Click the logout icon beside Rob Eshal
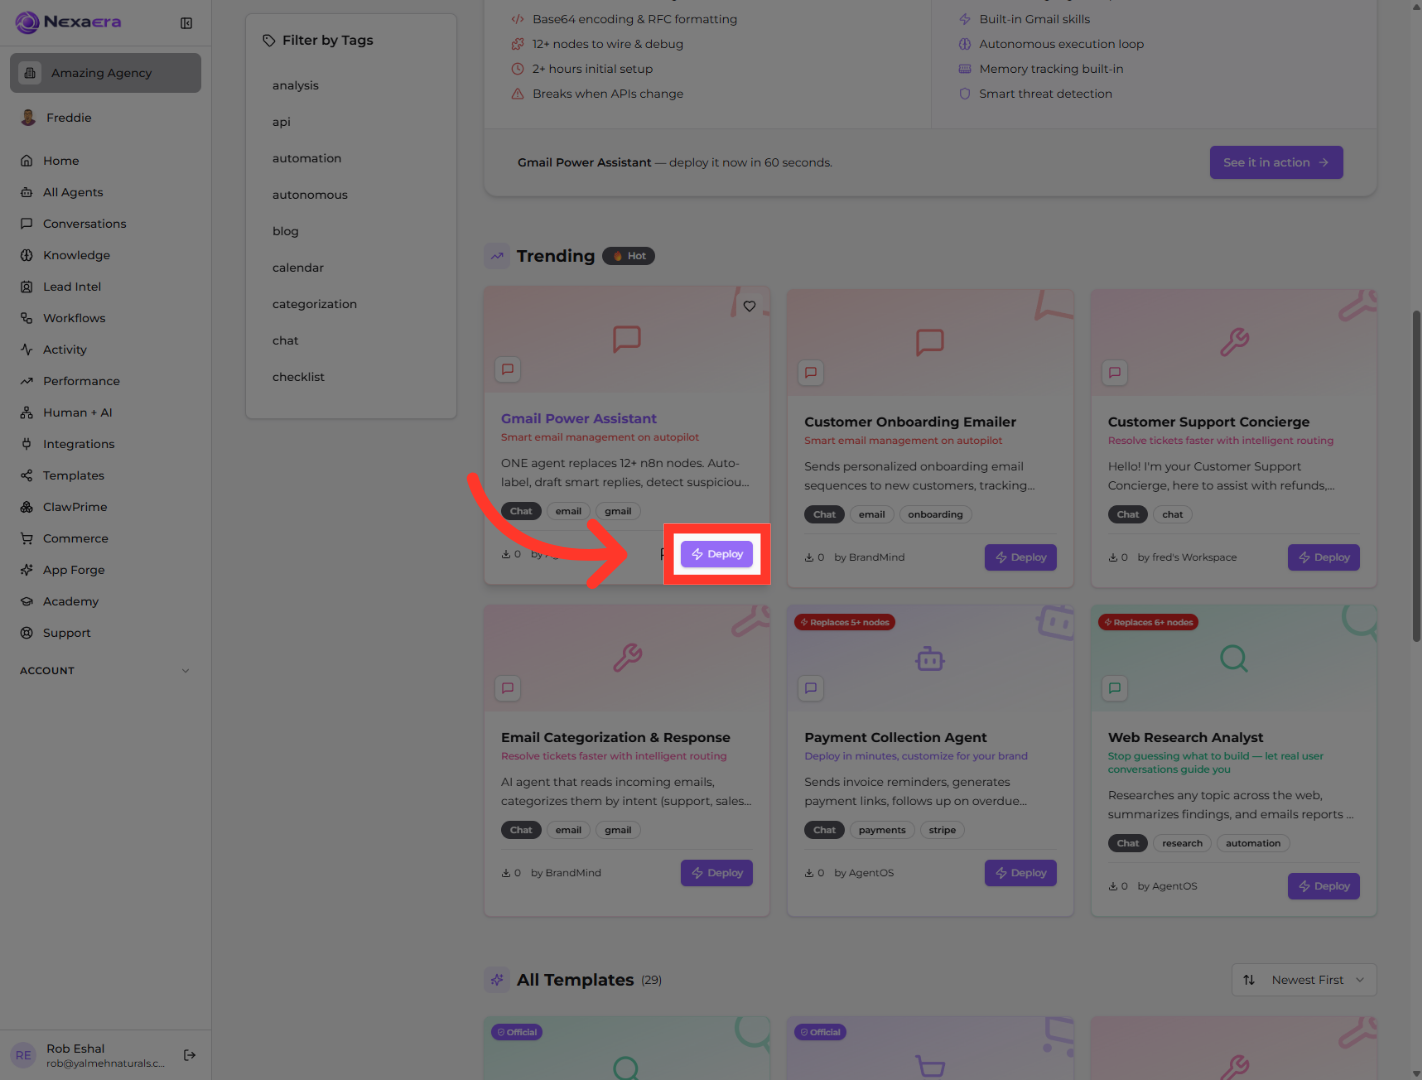 click(x=190, y=1055)
